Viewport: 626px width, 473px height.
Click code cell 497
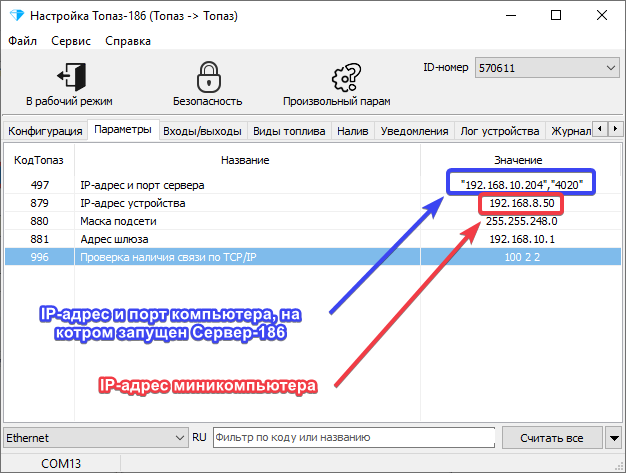[40, 185]
